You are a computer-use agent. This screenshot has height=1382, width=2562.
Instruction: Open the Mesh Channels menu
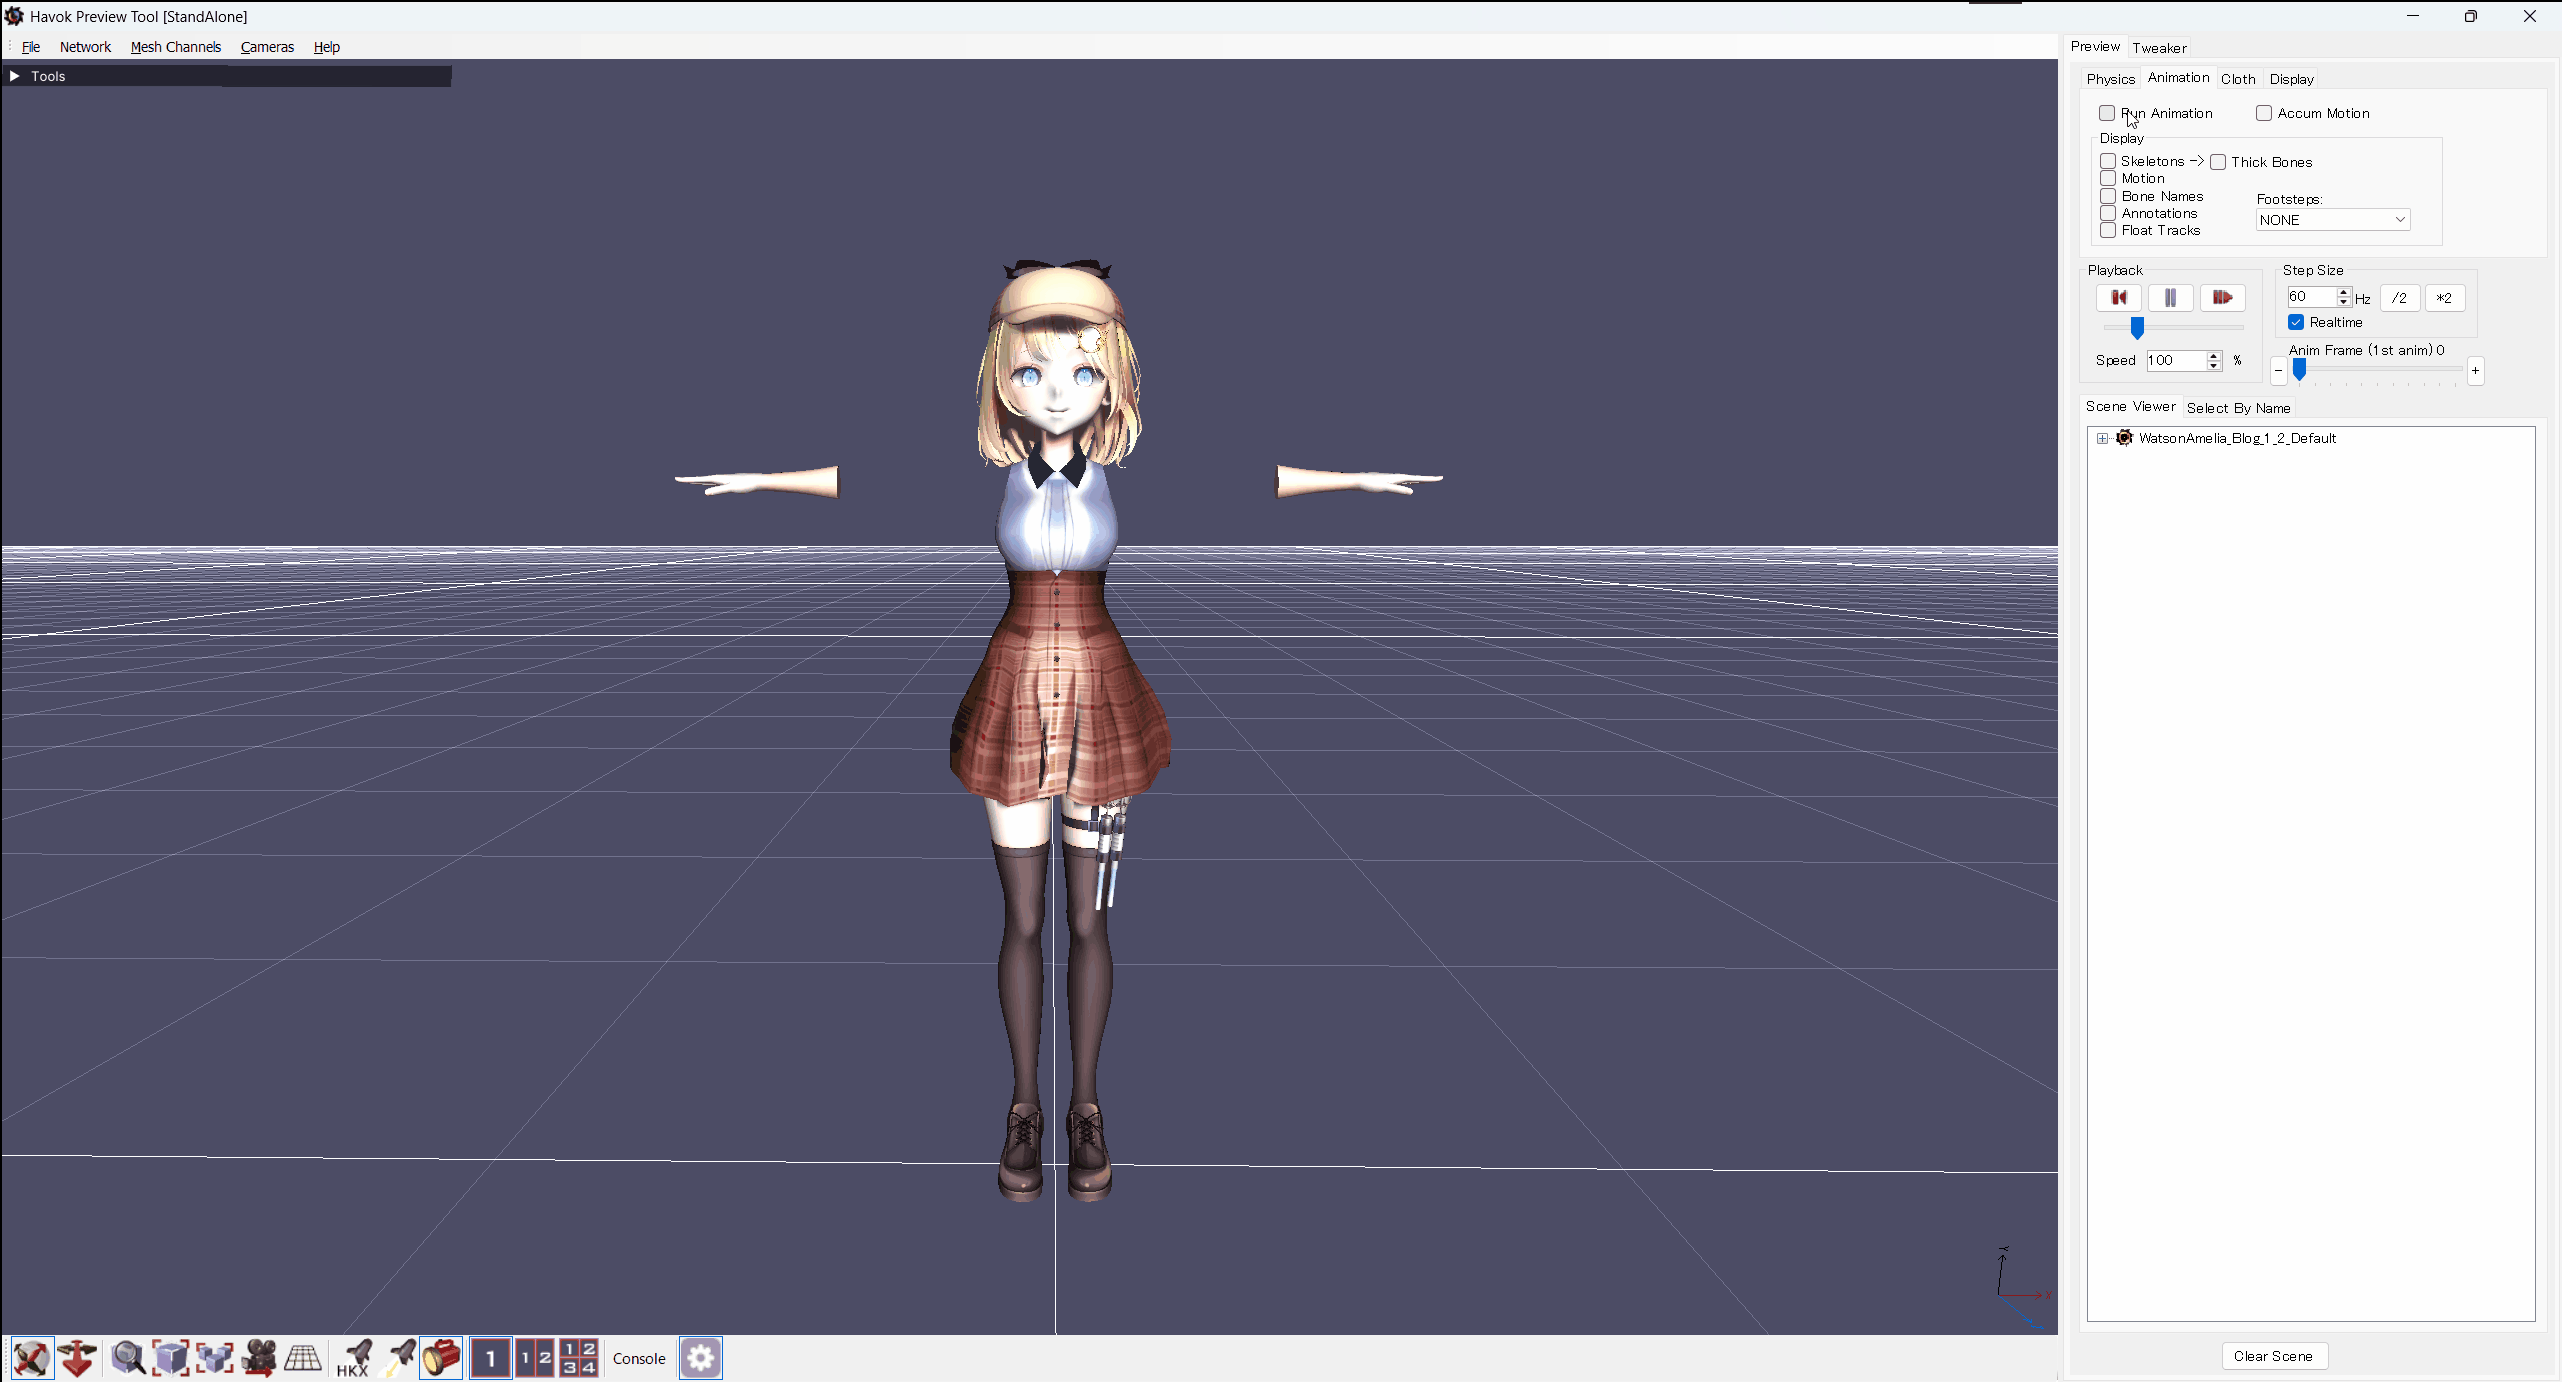pos(176,47)
